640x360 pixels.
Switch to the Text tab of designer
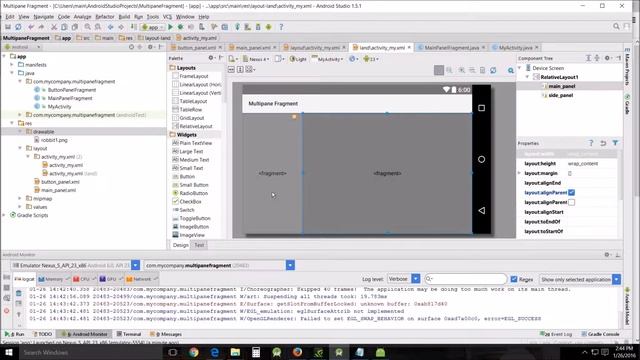point(199,245)
